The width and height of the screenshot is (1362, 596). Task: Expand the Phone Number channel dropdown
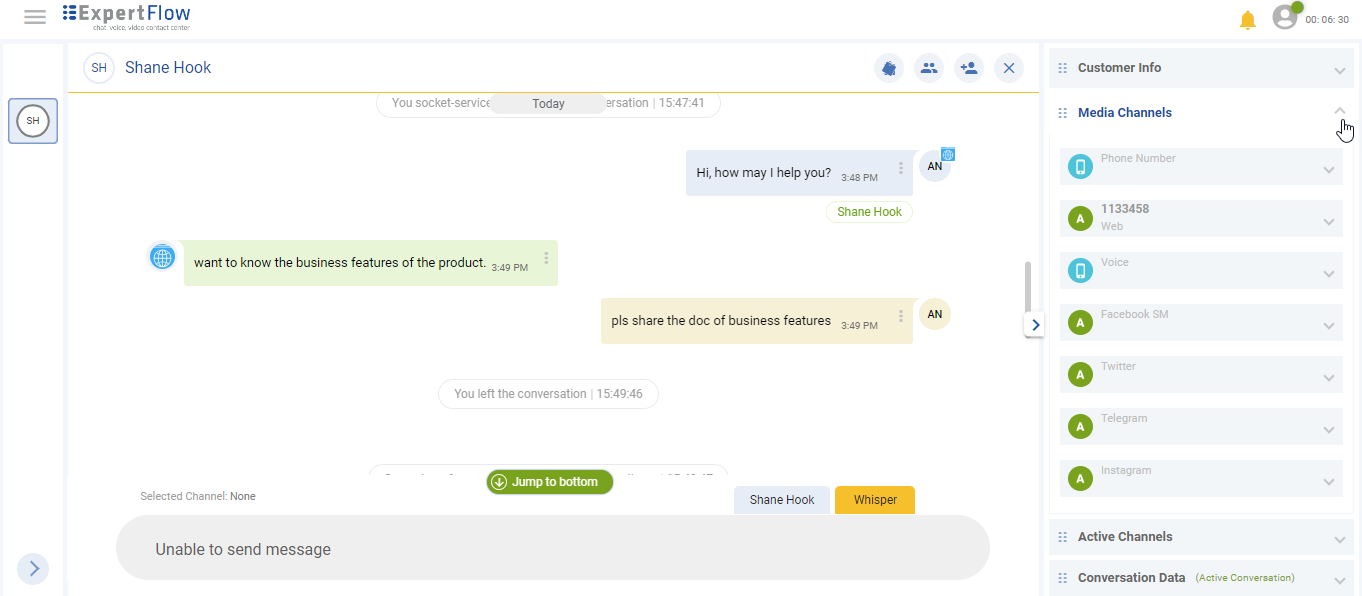pyautogui.click(x=1328, y=169)
